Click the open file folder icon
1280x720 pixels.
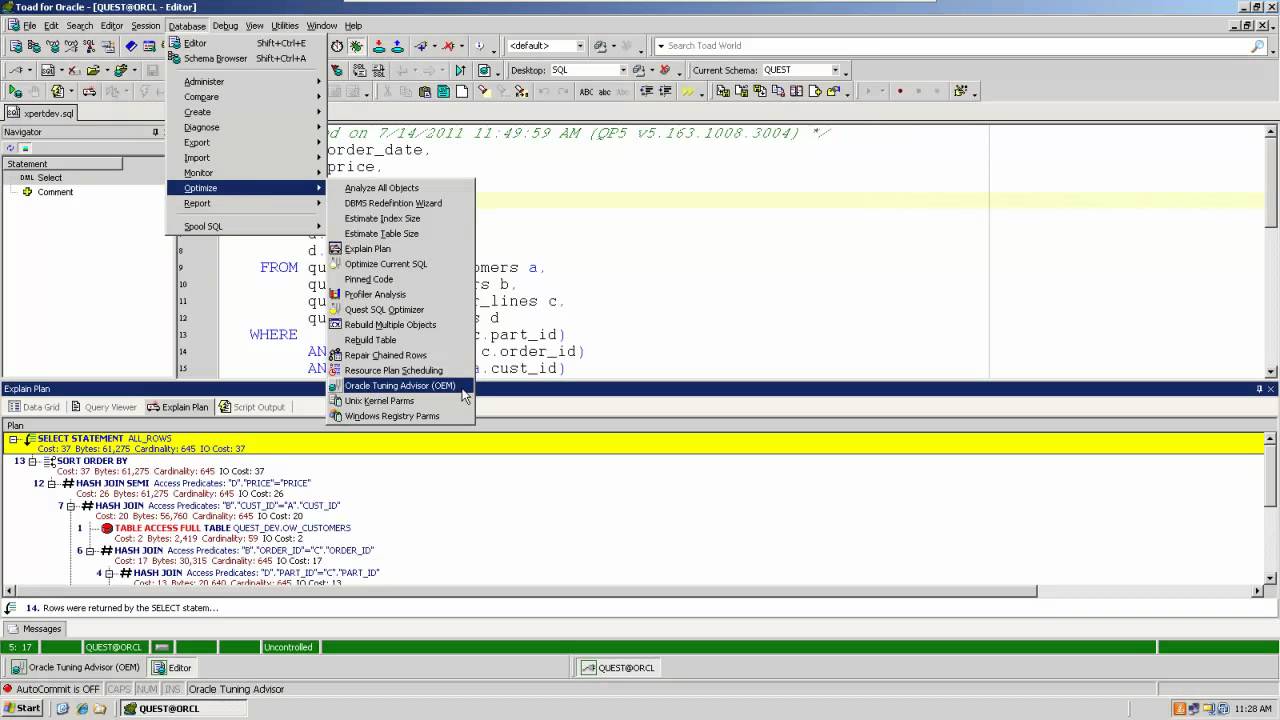(x=92, y=71)
